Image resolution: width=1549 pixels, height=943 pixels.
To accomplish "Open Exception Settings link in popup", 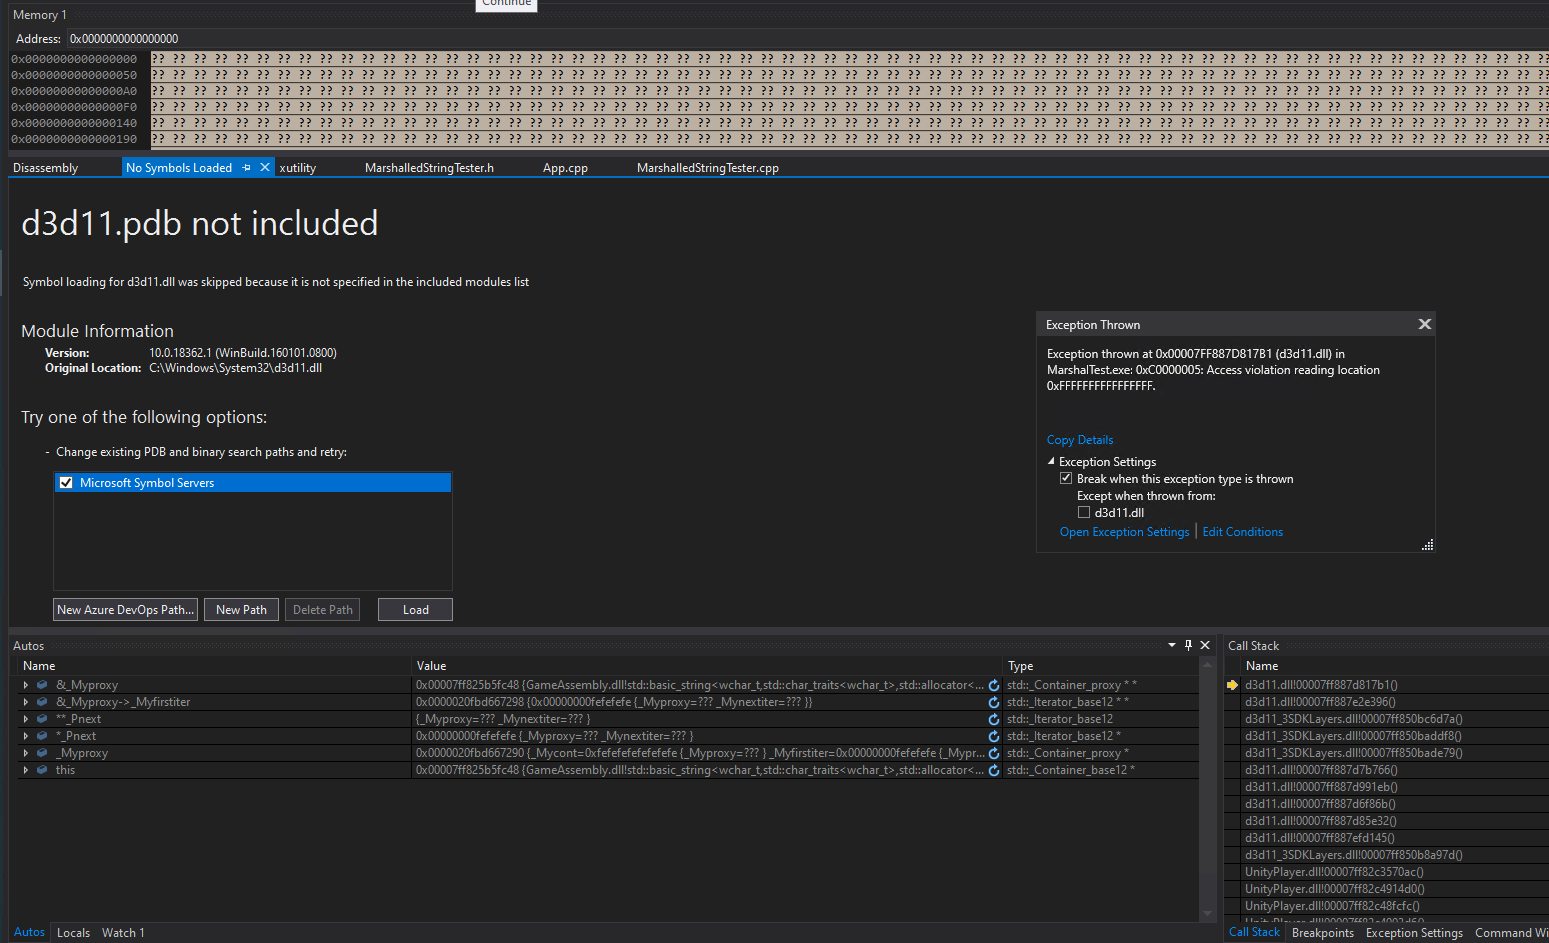I will pyautogui.click(x=1125, y=532).
